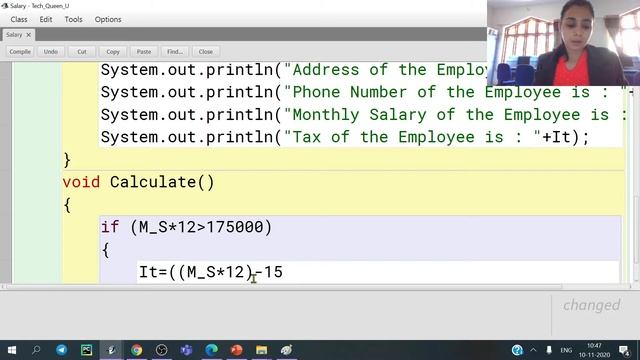This screenshot has height=360, width=640.
Task: Click the Copy button
Action: (113, 52)
